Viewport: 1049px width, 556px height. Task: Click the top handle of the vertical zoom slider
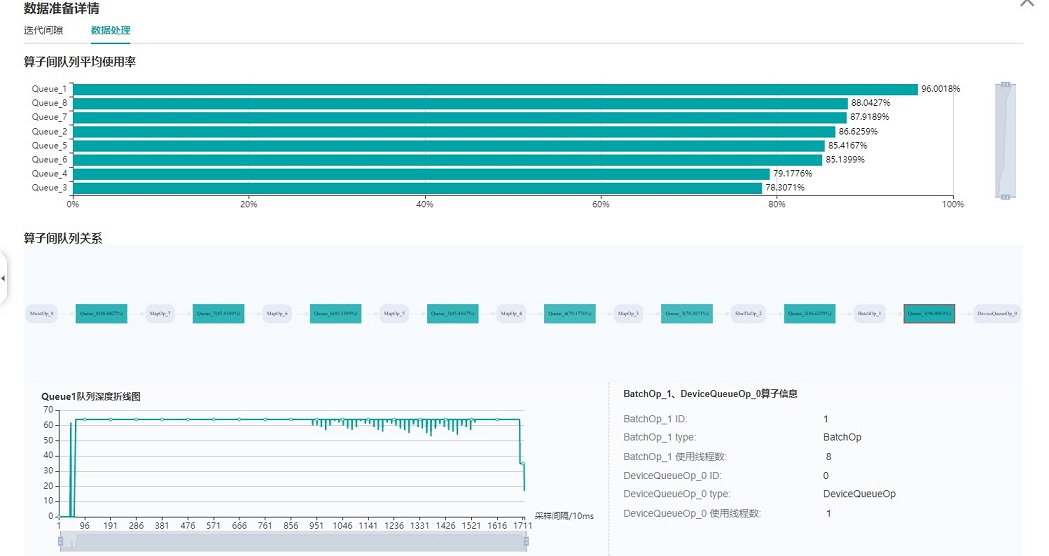tap(1005, 85)
